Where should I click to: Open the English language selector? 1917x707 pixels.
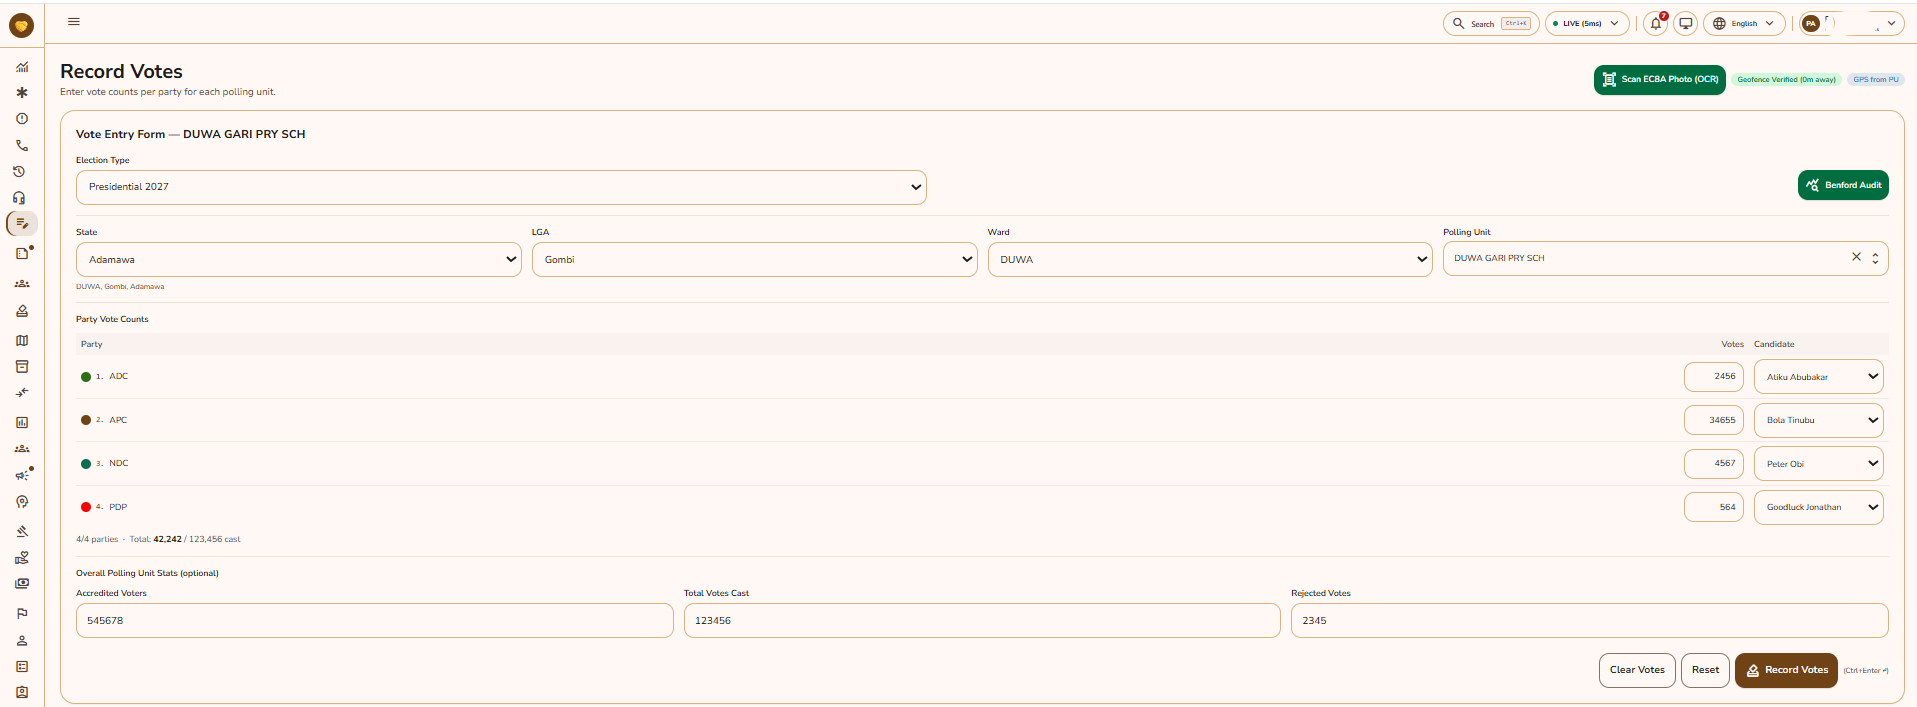point(1745,23)
